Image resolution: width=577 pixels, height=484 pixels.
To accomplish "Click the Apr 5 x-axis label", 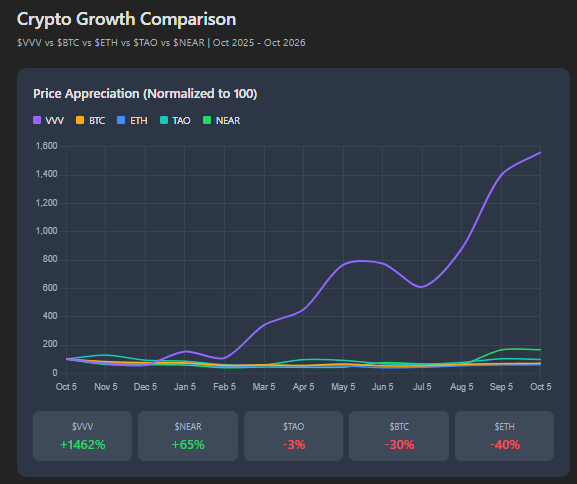I will pyautogui.click(x=304, y=387).
